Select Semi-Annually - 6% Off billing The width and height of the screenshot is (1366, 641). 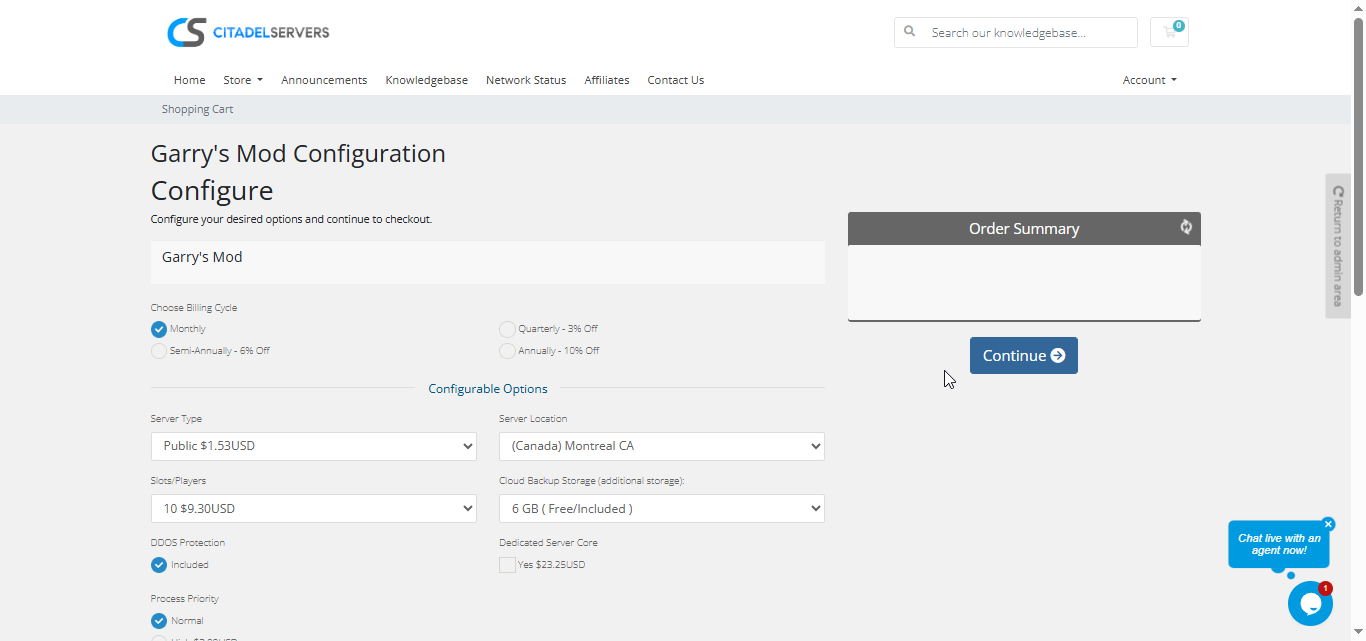tap(159, 351)
